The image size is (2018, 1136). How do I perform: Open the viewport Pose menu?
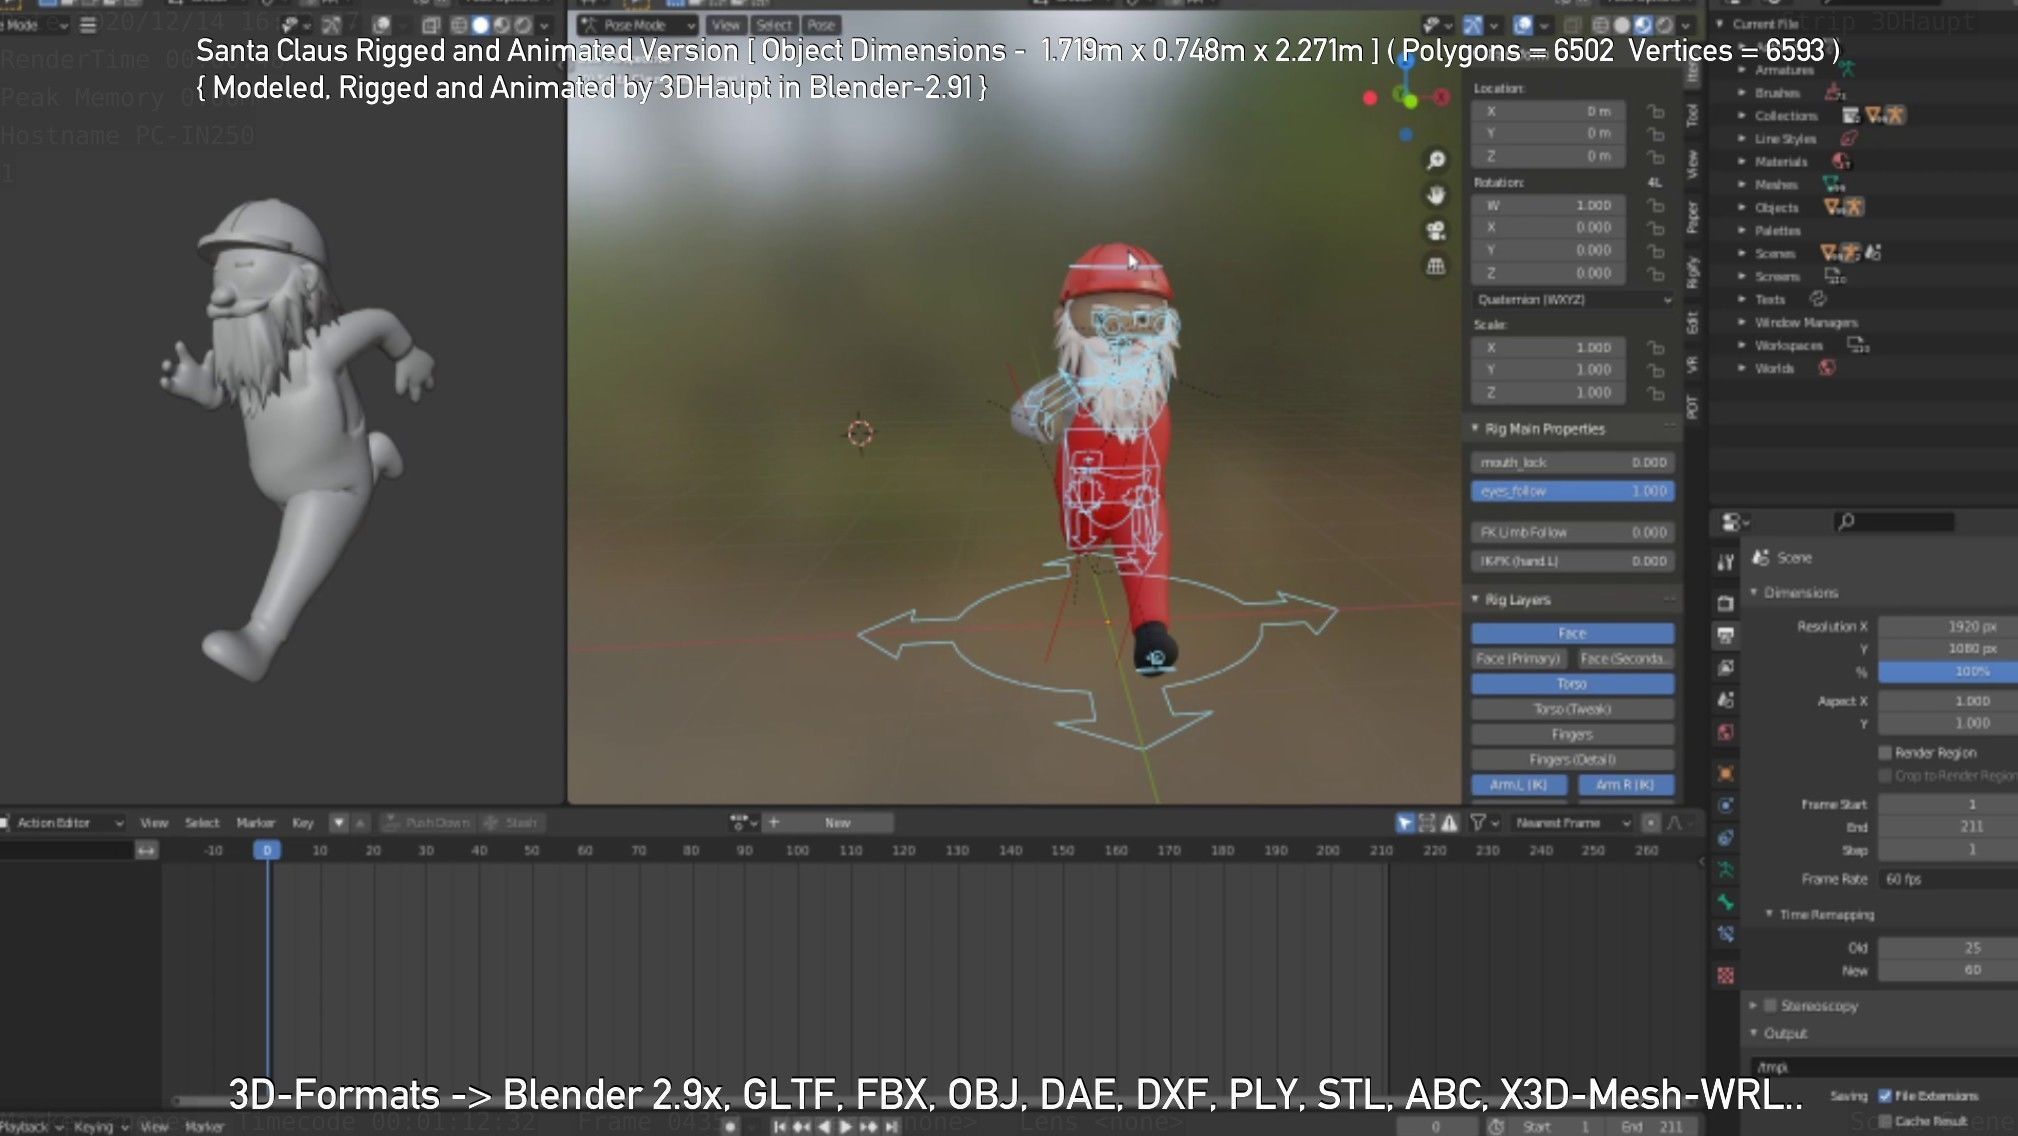point(821,25)
